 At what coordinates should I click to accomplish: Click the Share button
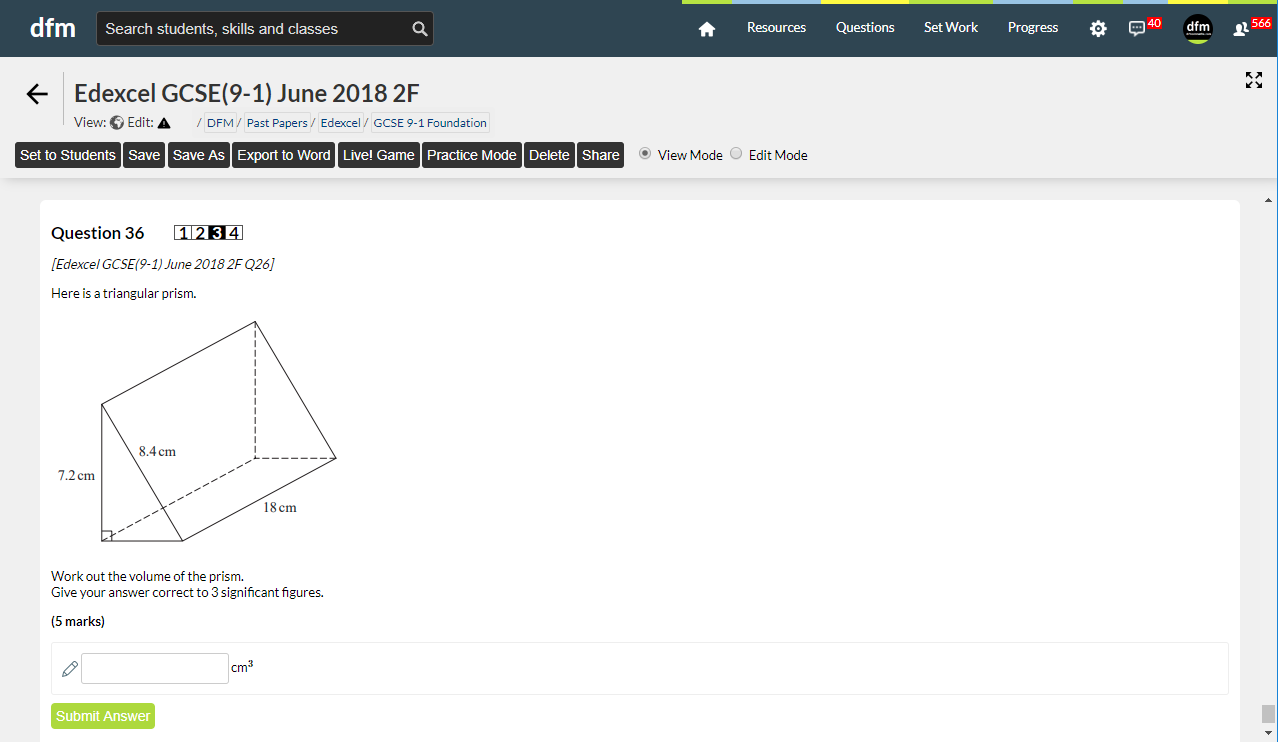601,155
